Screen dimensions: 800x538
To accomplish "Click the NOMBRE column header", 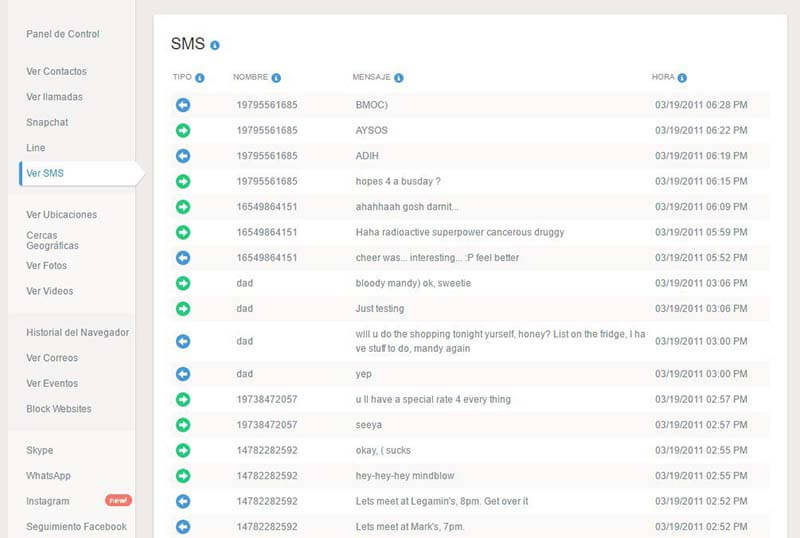I will [251, 77].
